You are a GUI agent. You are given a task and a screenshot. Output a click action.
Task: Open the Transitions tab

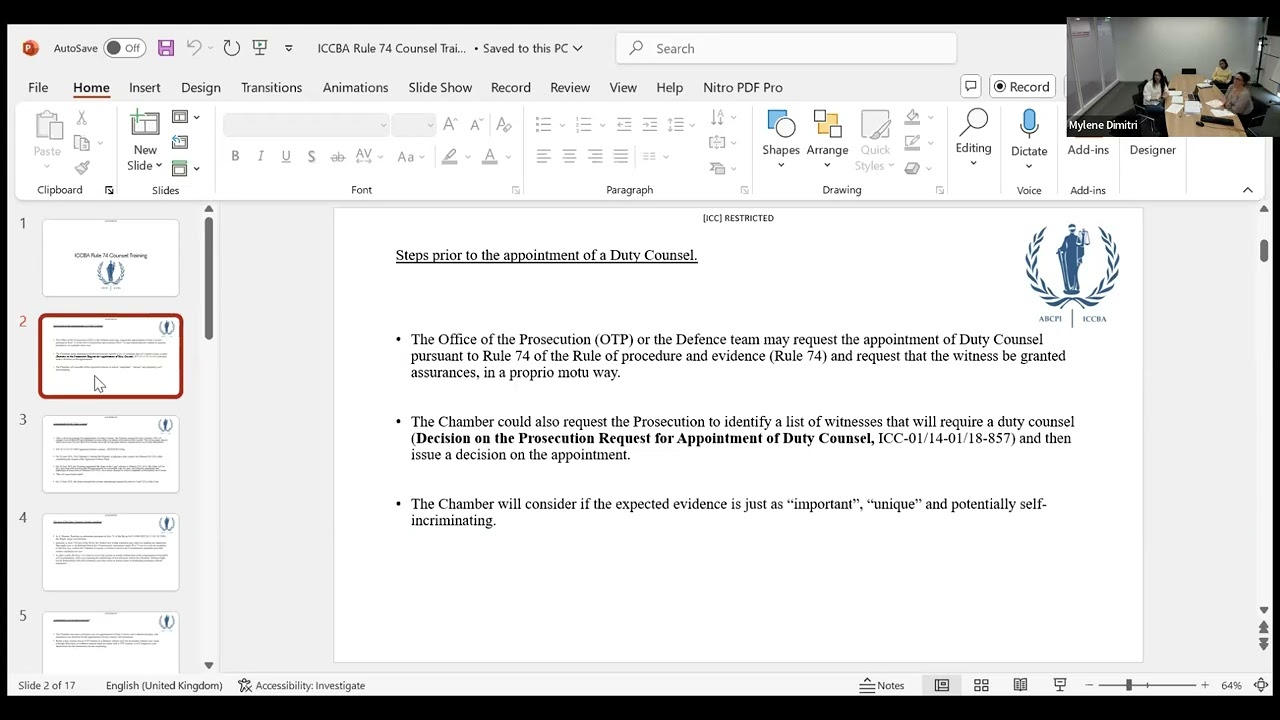271,87
